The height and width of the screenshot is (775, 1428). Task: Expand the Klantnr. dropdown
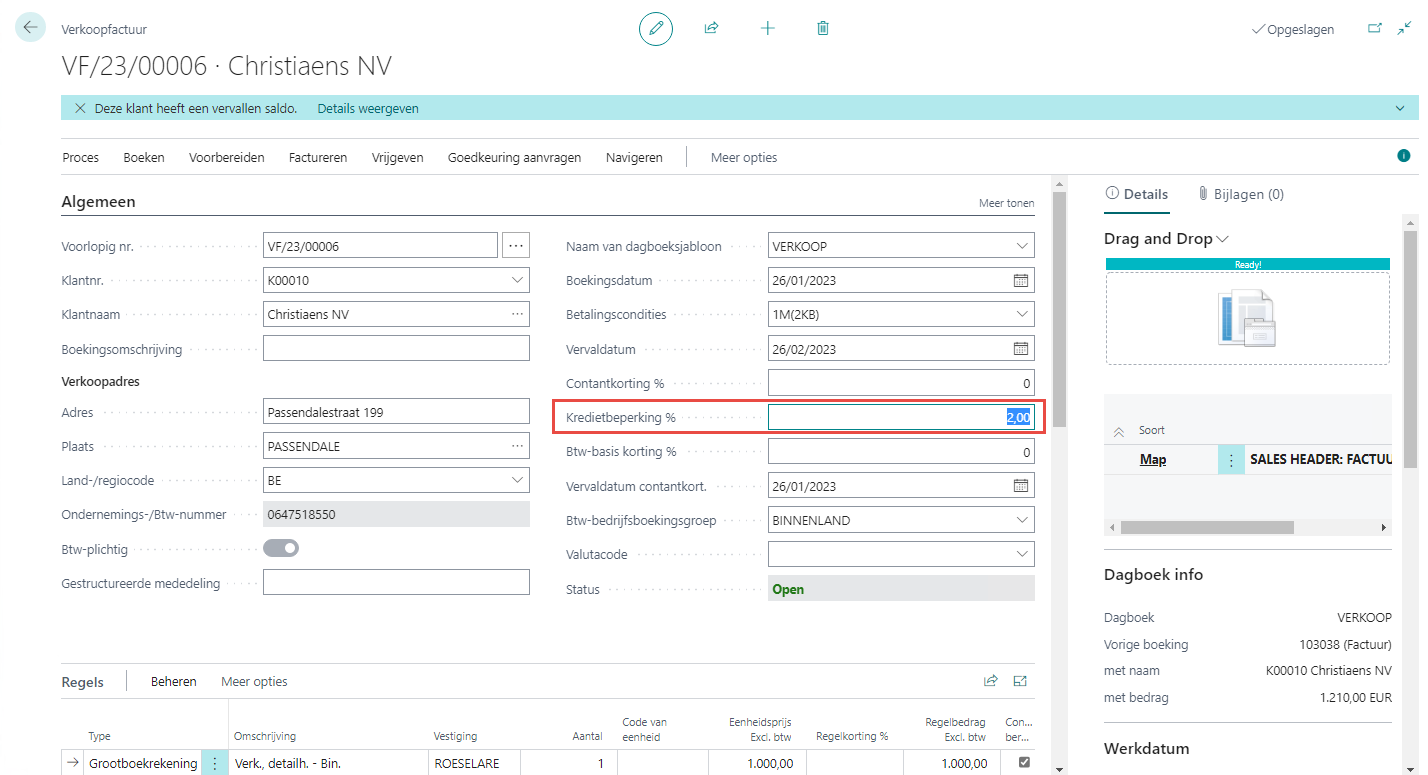pyautogui.click(x=517, y=281)
